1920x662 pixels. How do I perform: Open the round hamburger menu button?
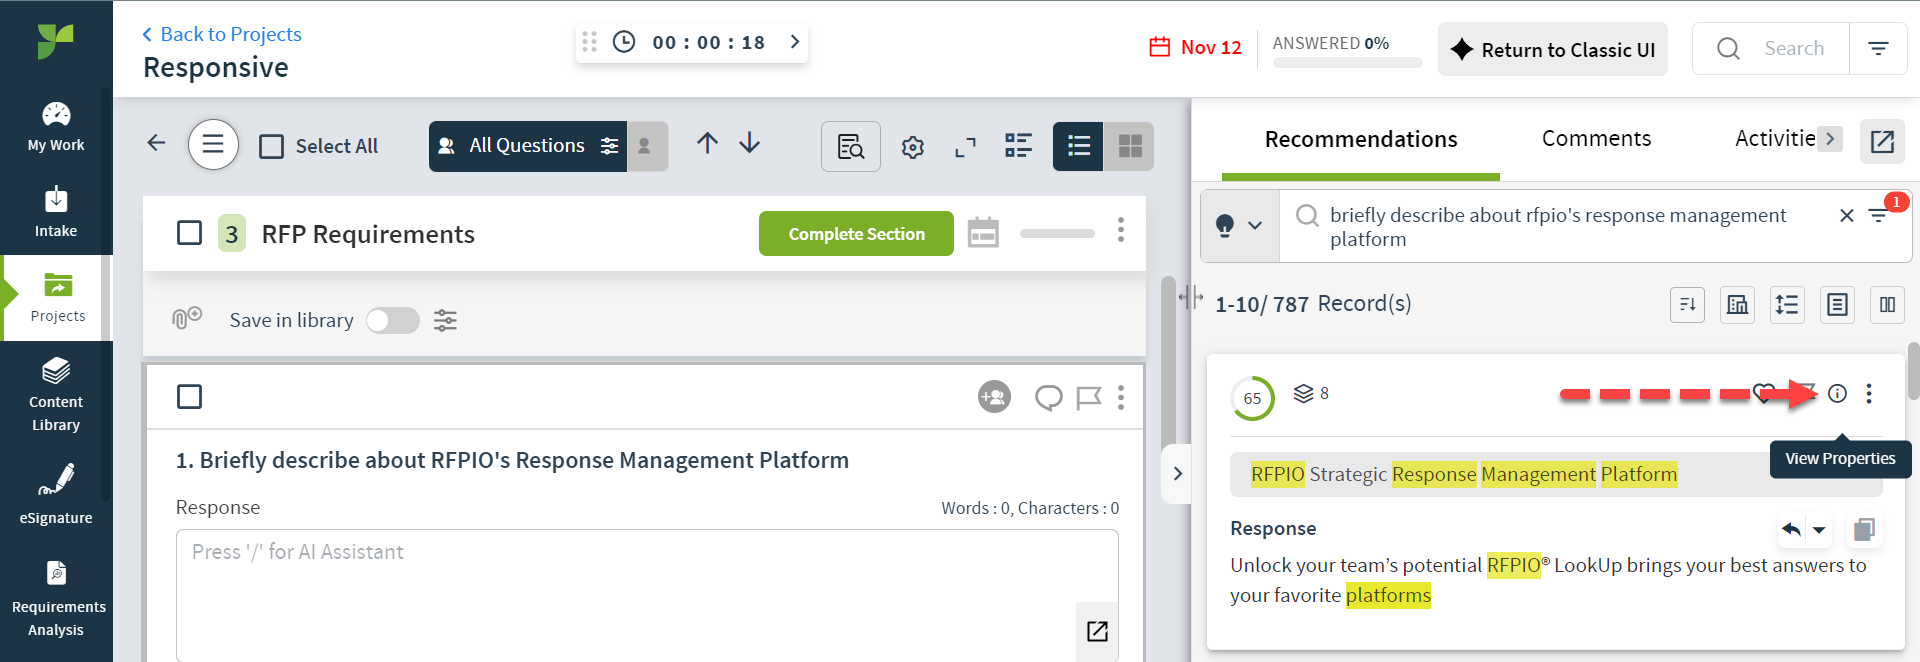[213, 145]
